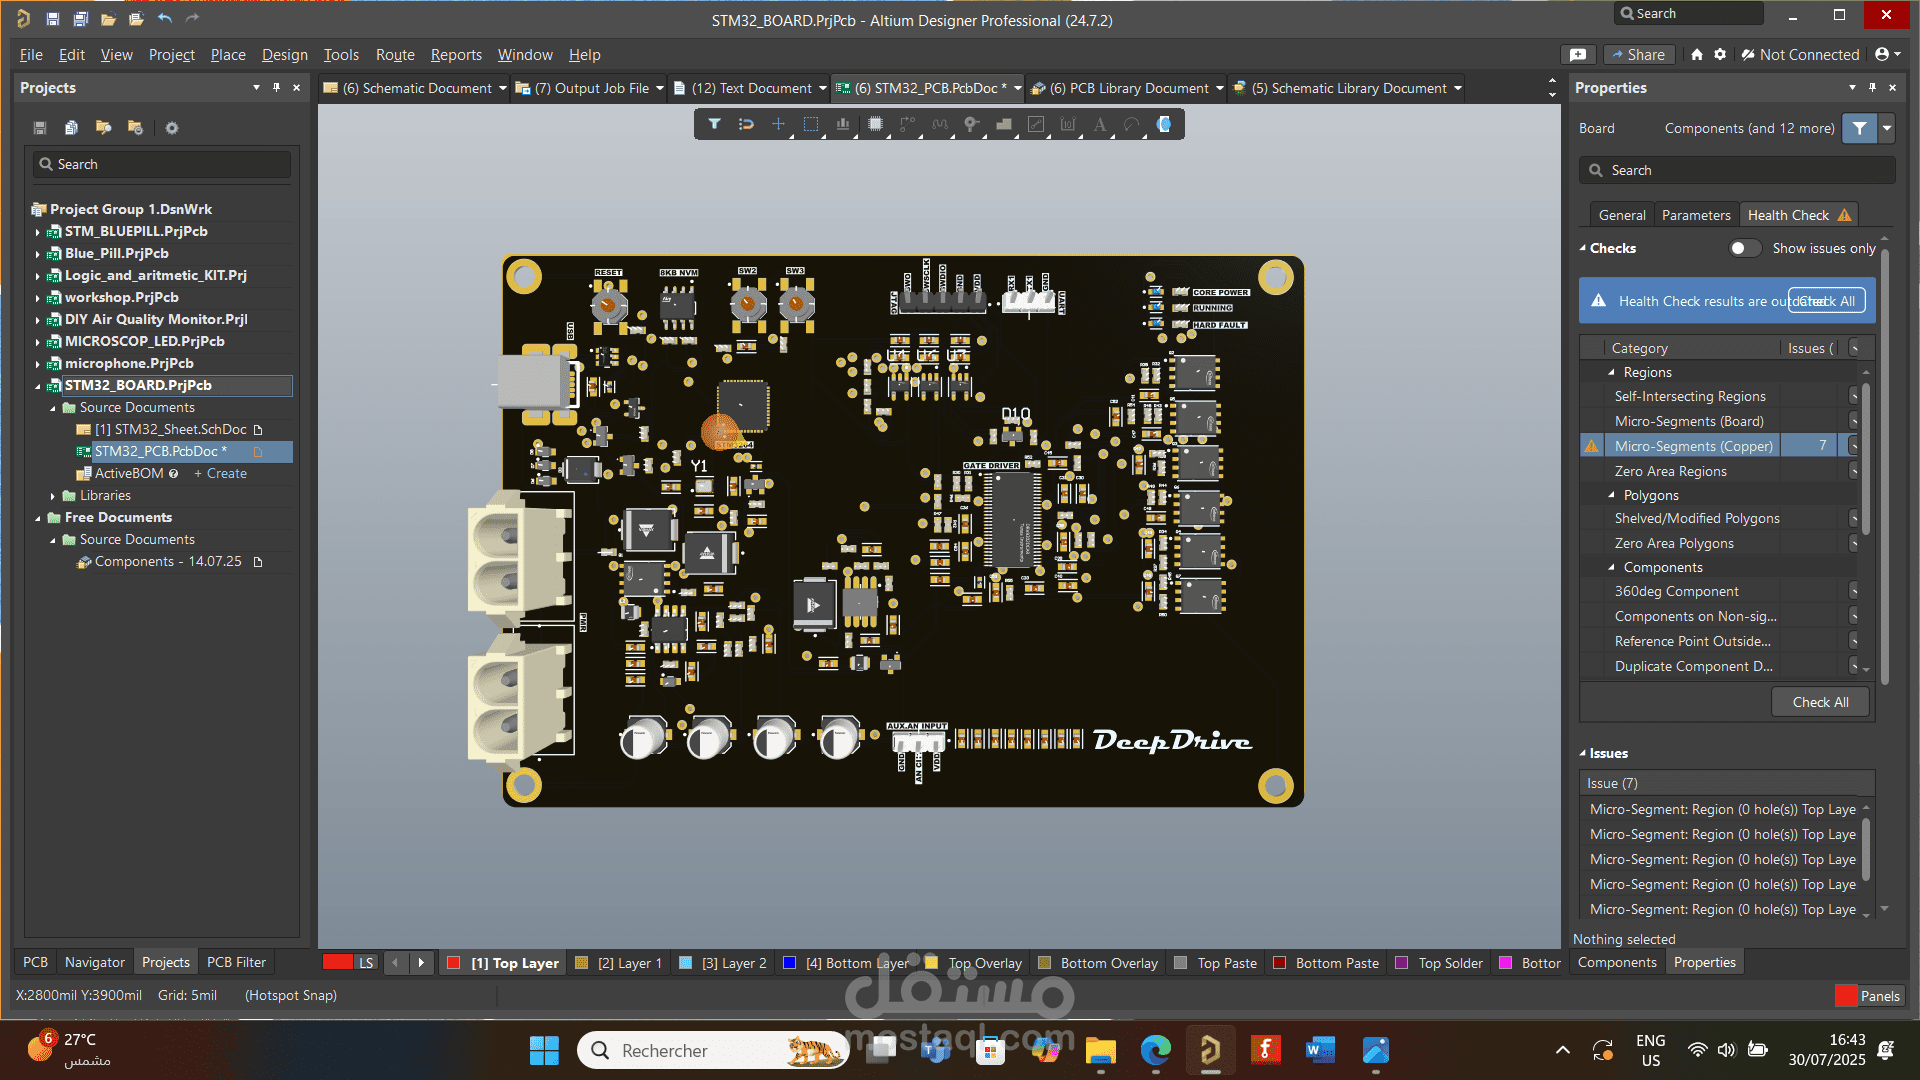Save the active document from the quick access bar
The height and width of the screenshot is (1080, 1920).
[x=53, y=18]
